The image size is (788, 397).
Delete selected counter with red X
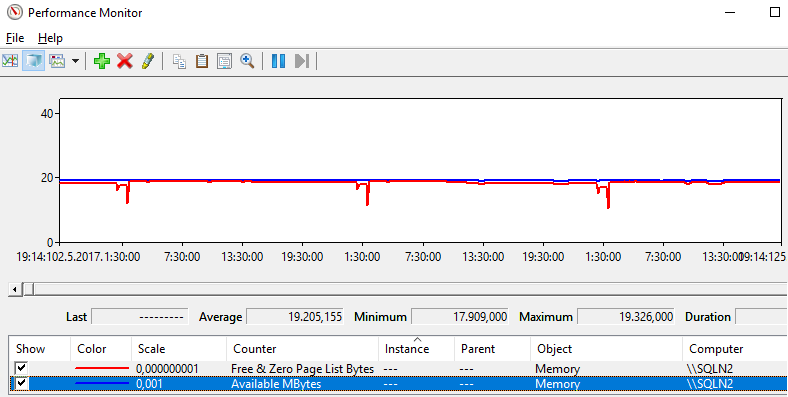coord(125,61)
